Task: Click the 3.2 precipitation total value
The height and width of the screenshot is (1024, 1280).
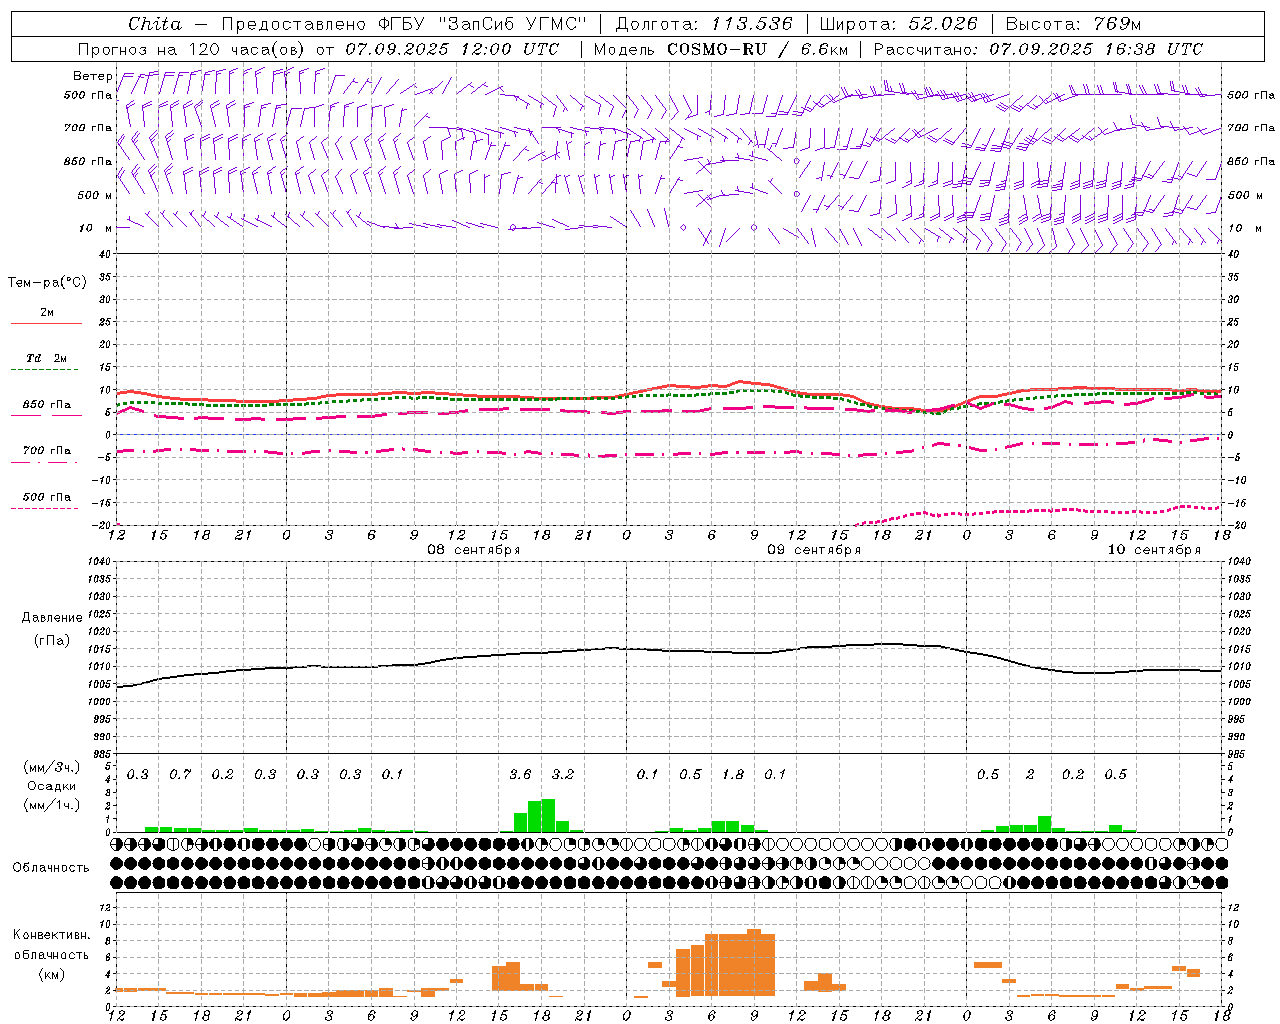Action: pos(563,774)
